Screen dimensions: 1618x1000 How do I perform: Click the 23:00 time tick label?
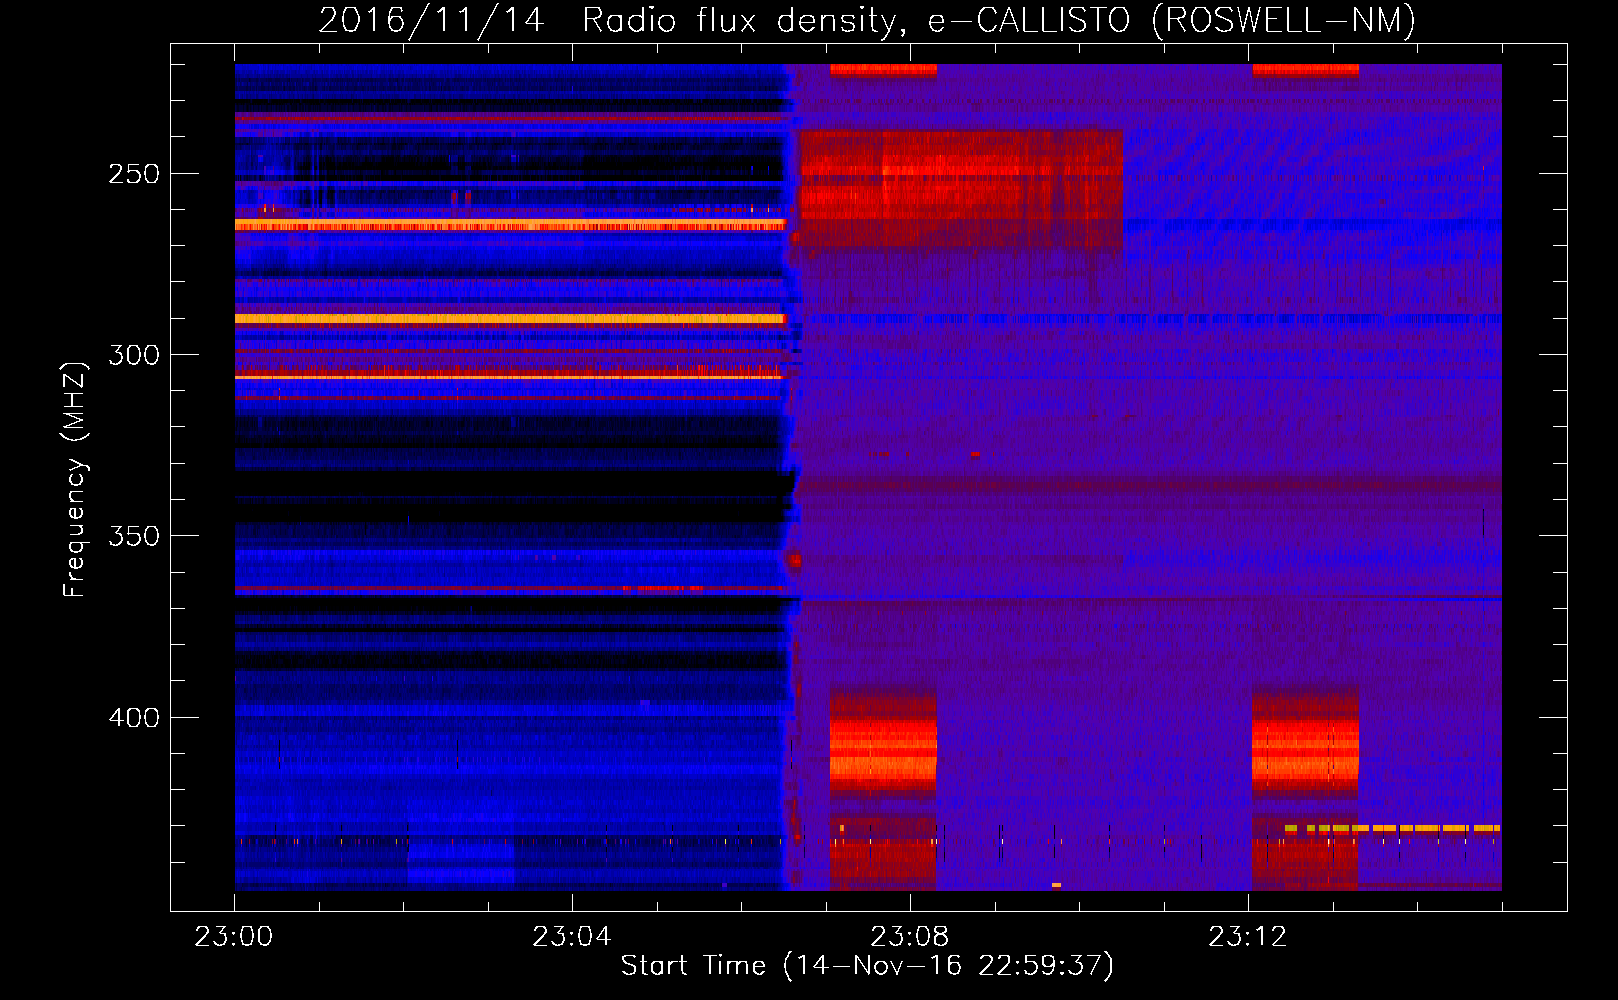coord(234,937)
